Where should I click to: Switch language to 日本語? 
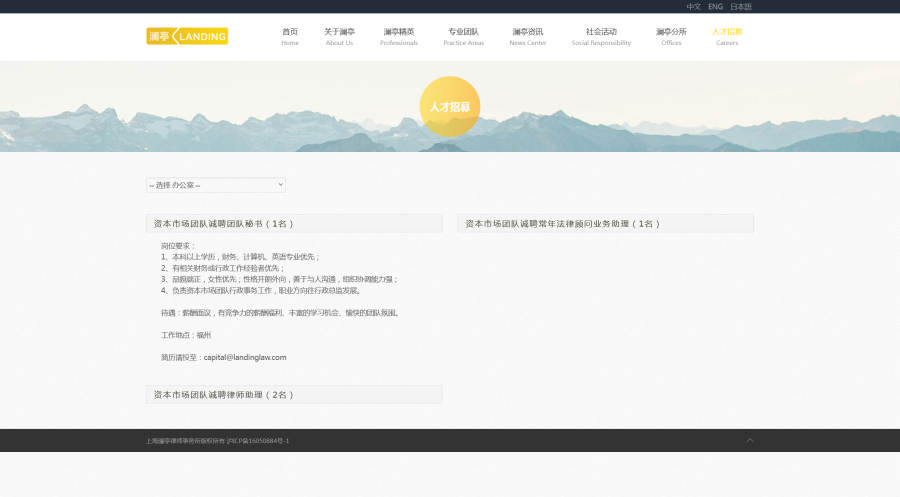pos(740,7)
